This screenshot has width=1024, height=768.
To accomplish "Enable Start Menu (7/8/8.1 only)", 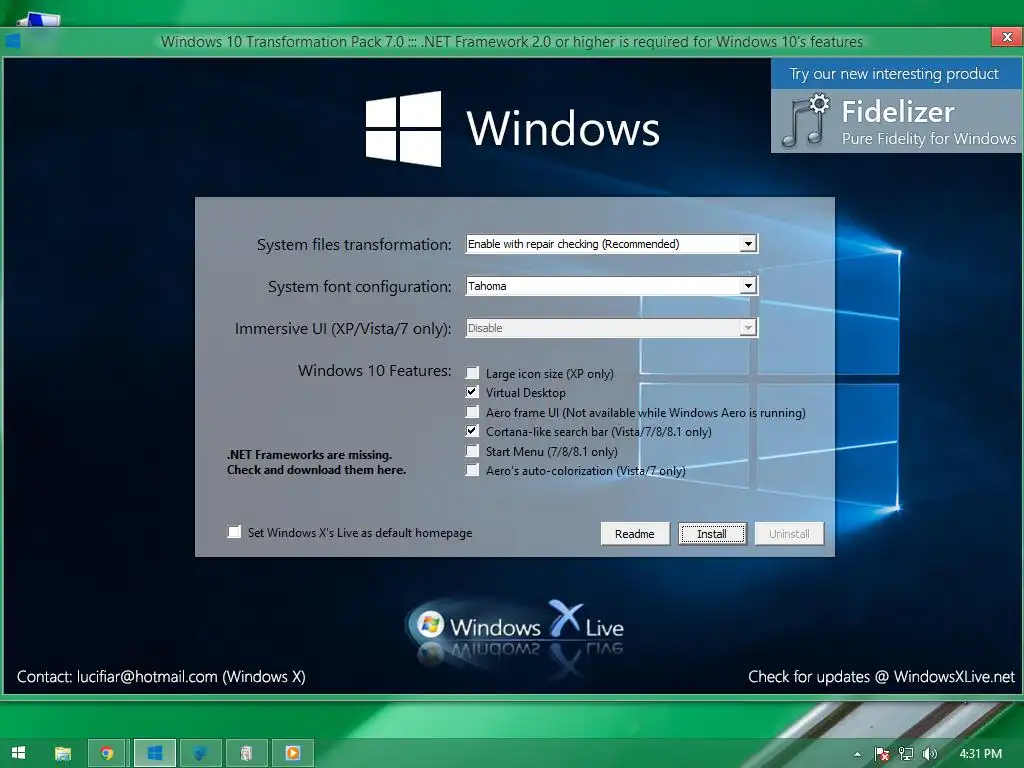I will [472, 451].
